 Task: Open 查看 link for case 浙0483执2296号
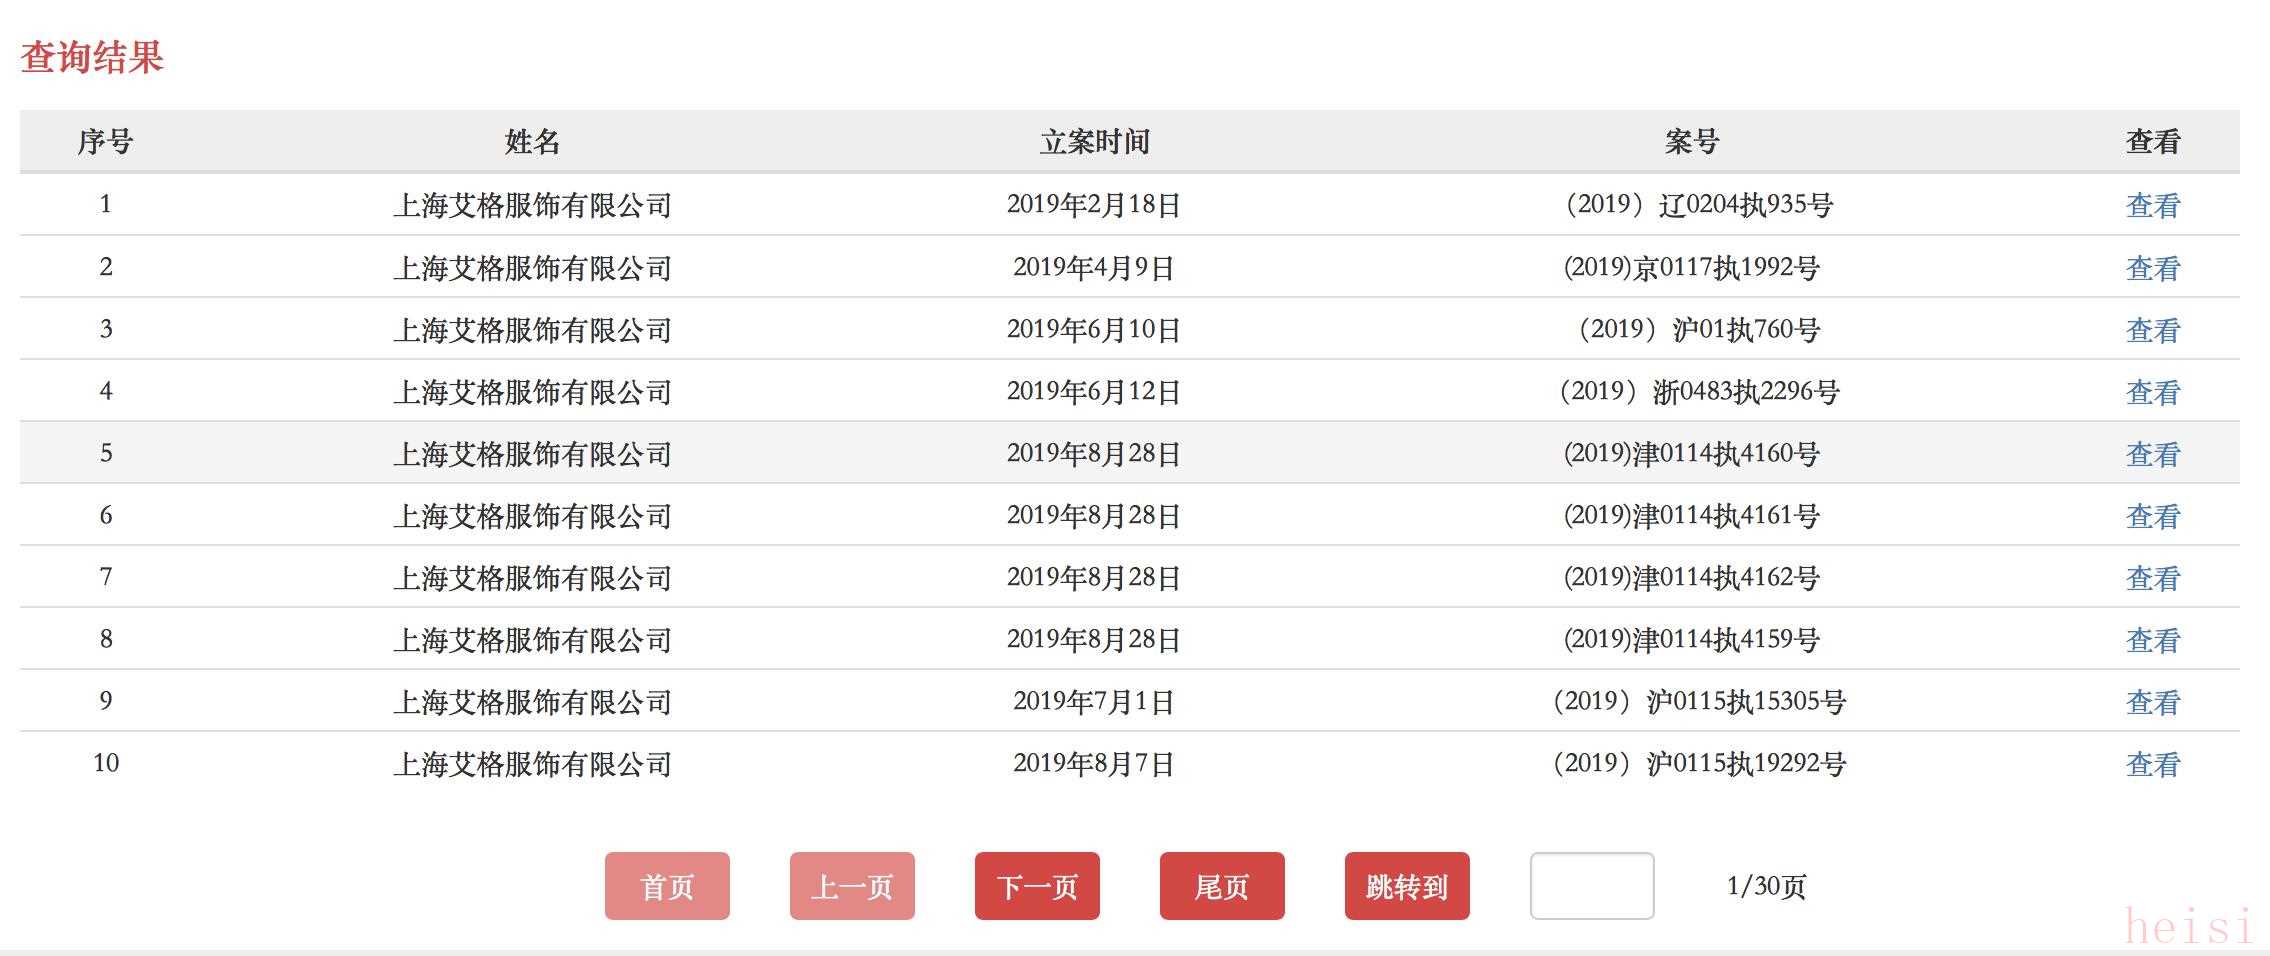click(x=2152, y=392)
